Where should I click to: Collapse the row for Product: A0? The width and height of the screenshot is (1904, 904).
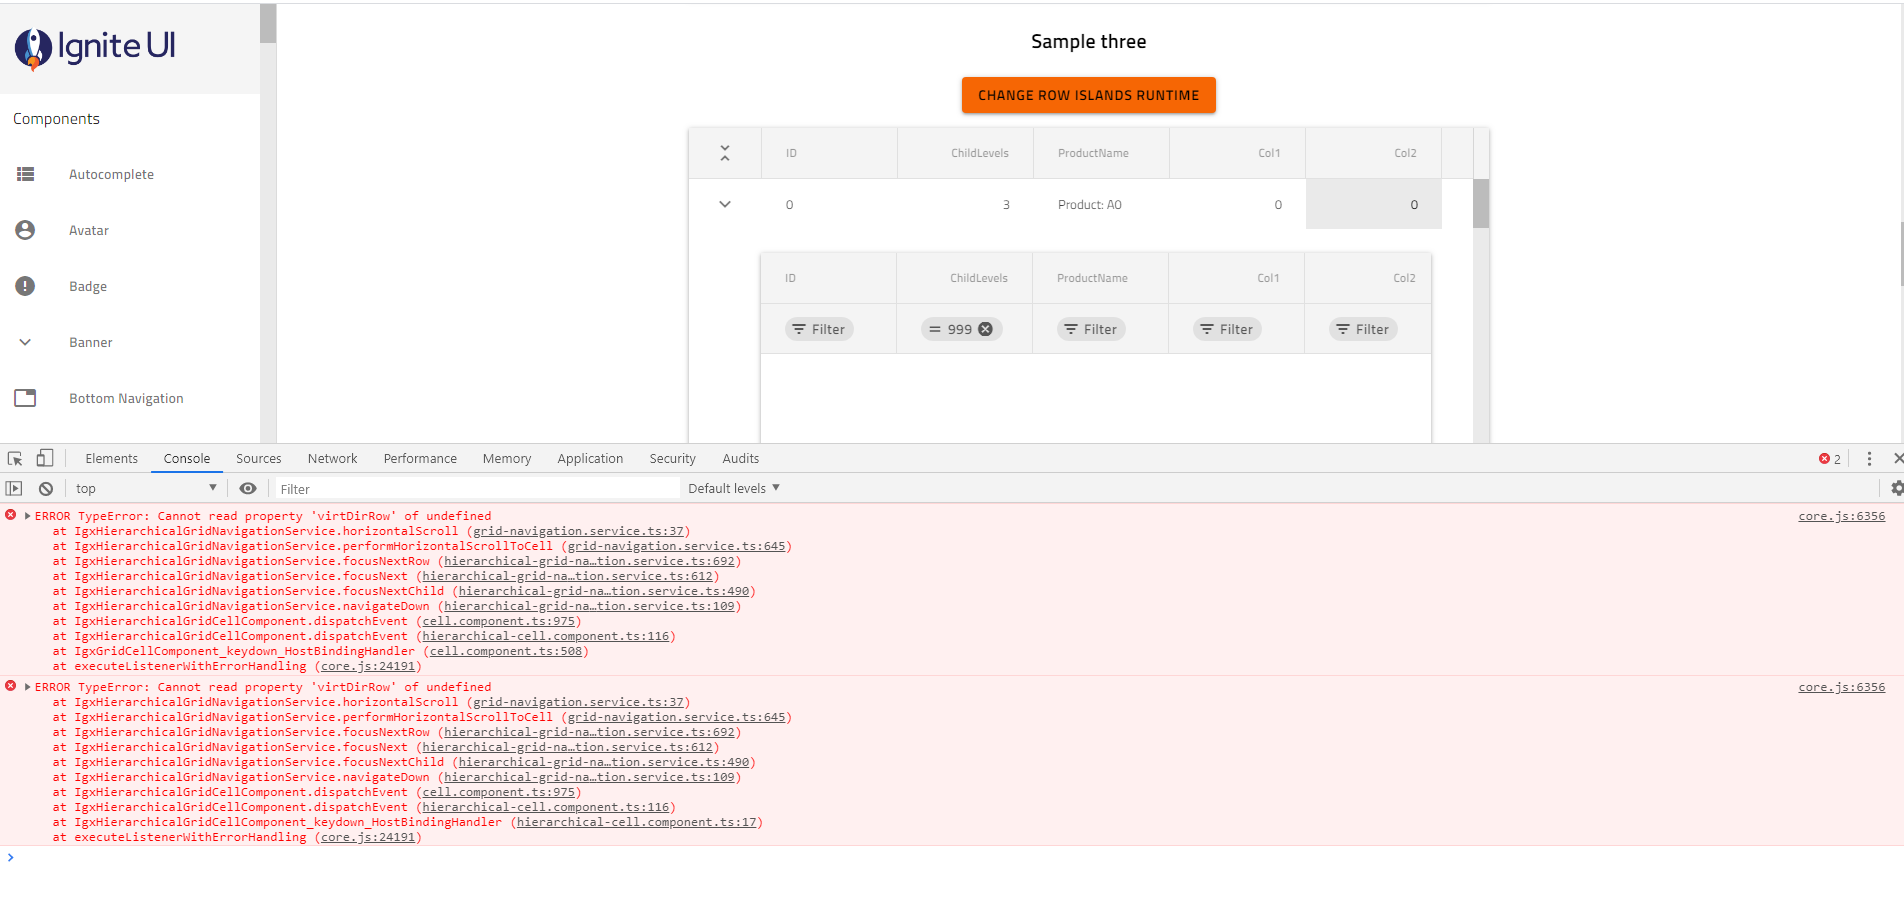[x=724, y=204]
